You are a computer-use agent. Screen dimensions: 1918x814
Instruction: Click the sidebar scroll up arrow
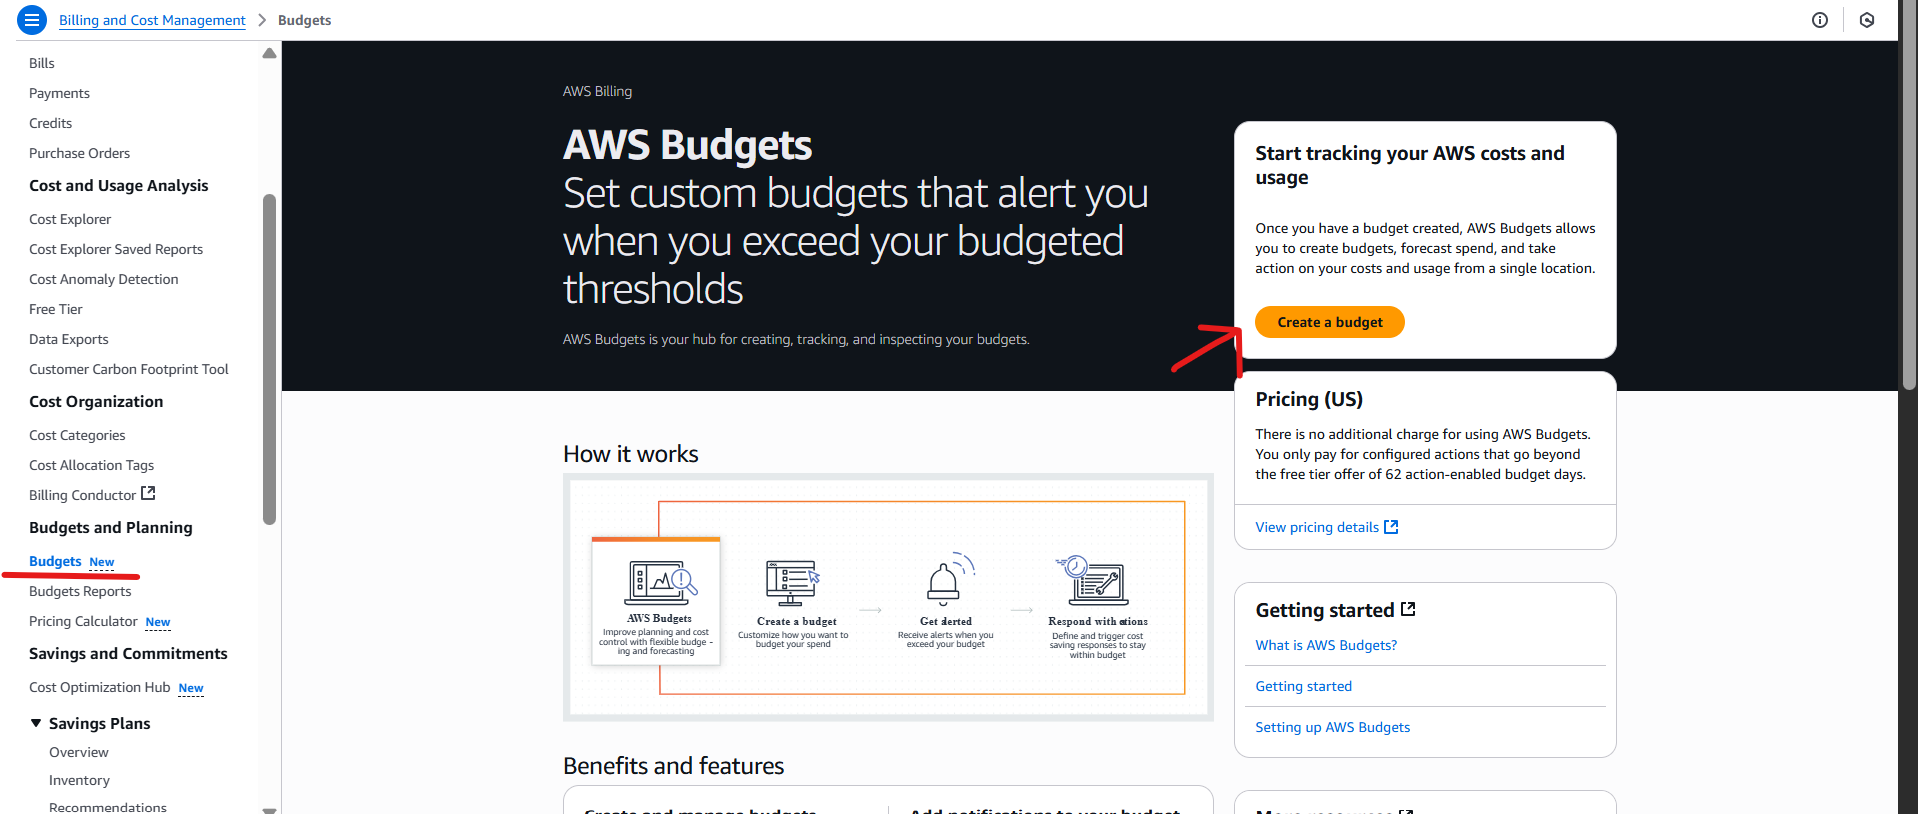(x=269, y=53)
